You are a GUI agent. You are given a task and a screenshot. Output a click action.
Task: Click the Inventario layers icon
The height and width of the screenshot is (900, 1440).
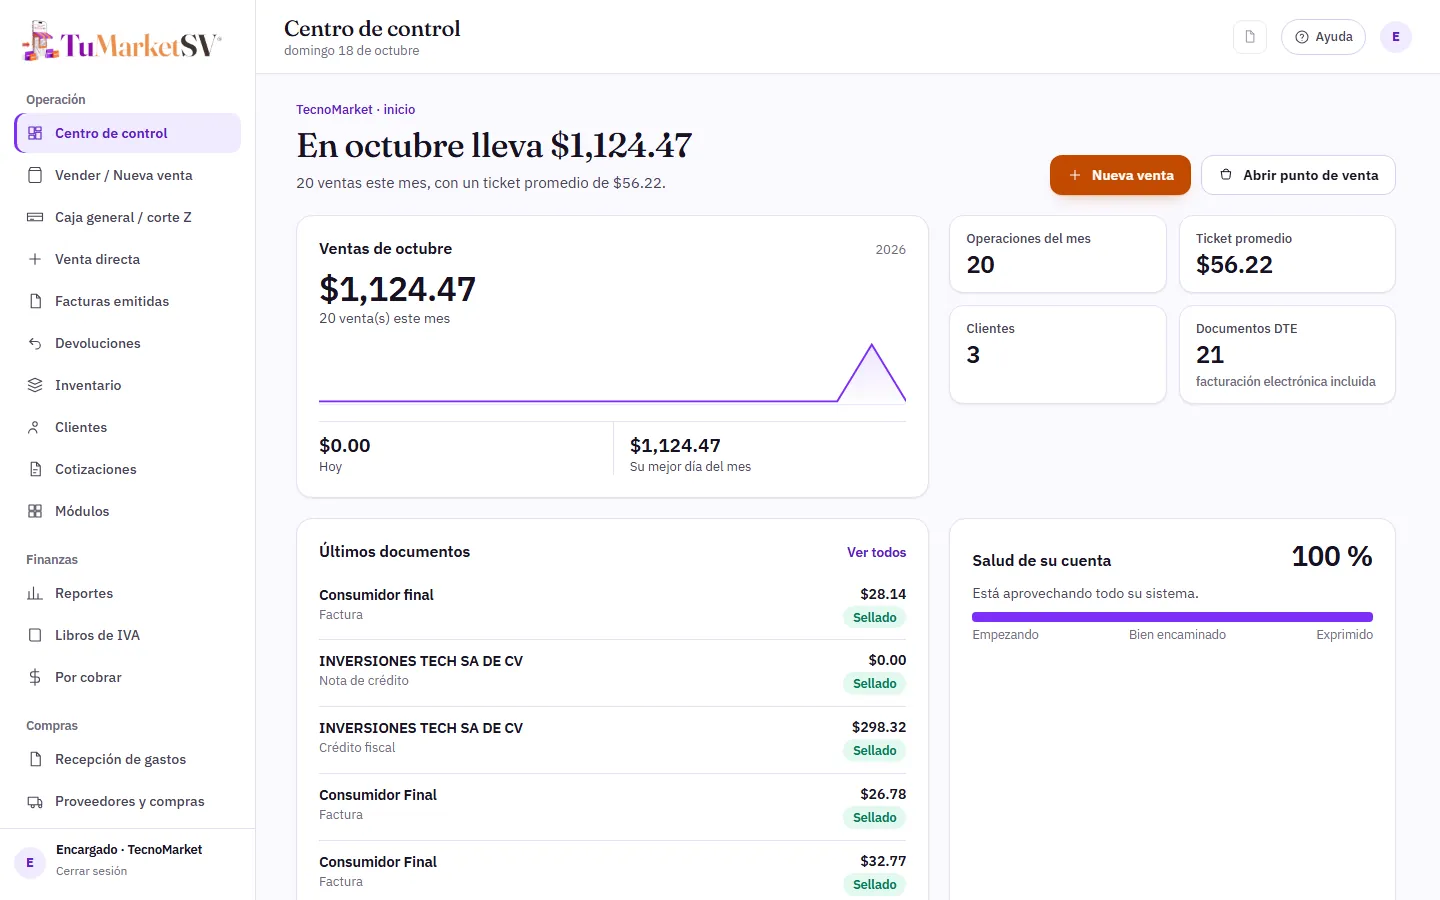tap(35, 385)
